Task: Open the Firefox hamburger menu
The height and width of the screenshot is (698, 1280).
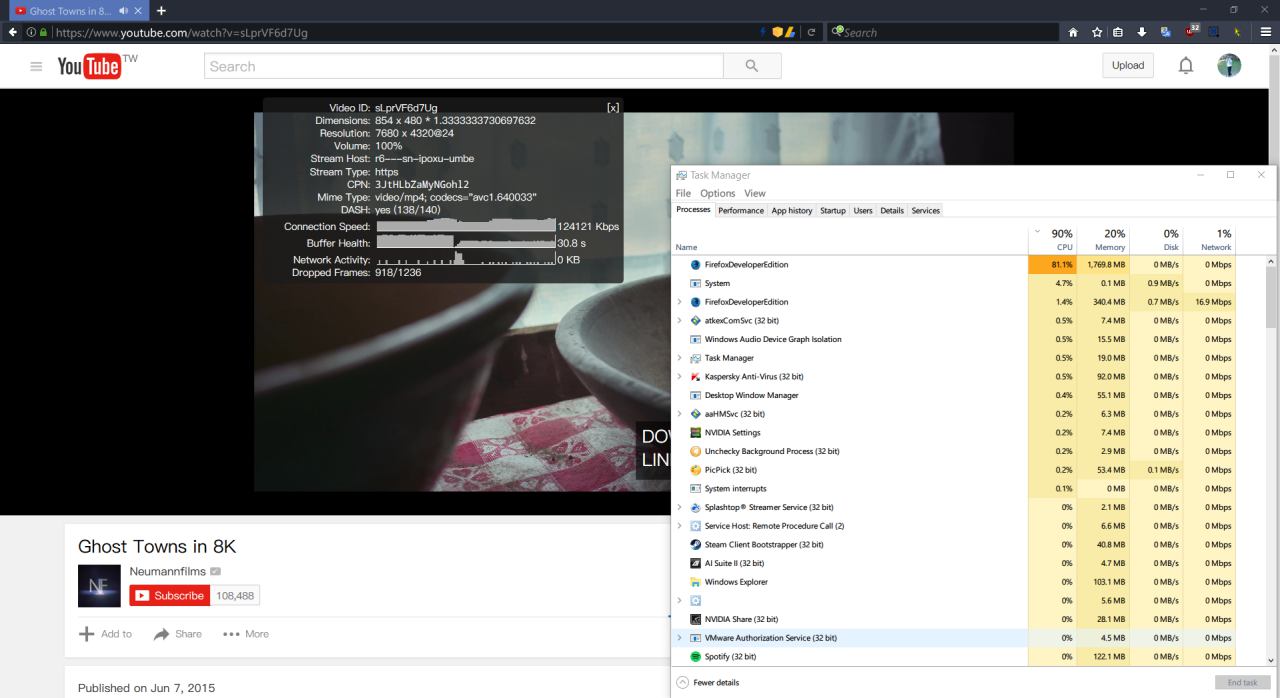Action: (x=1265, y=32)
